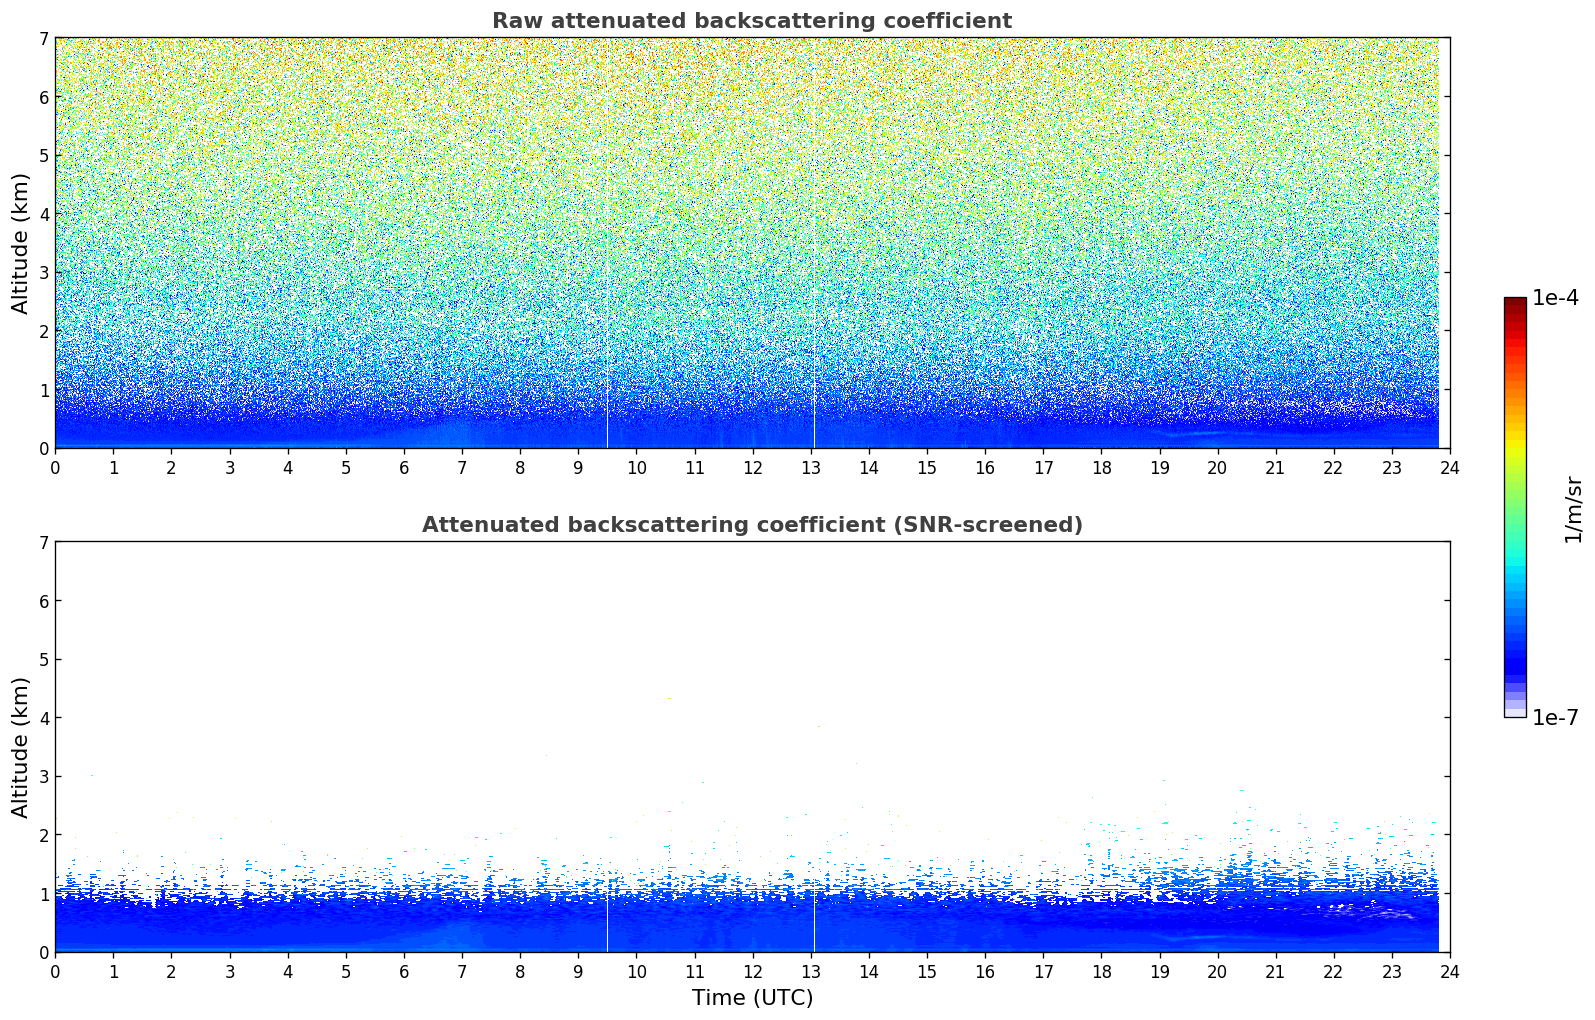1595x1020 pixels.
Task: Click the 'Time (UTC)' axis label
Action: [752, 998]
